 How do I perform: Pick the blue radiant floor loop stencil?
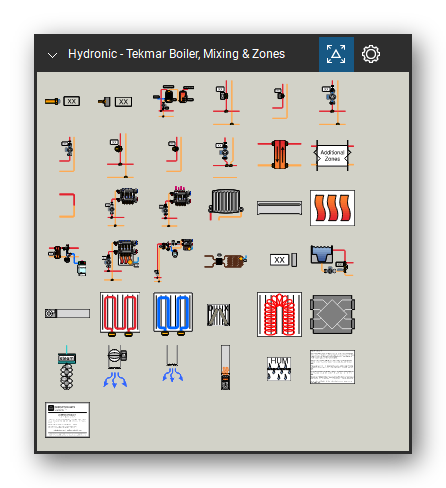pyautogui.click(x=173, y=313)
